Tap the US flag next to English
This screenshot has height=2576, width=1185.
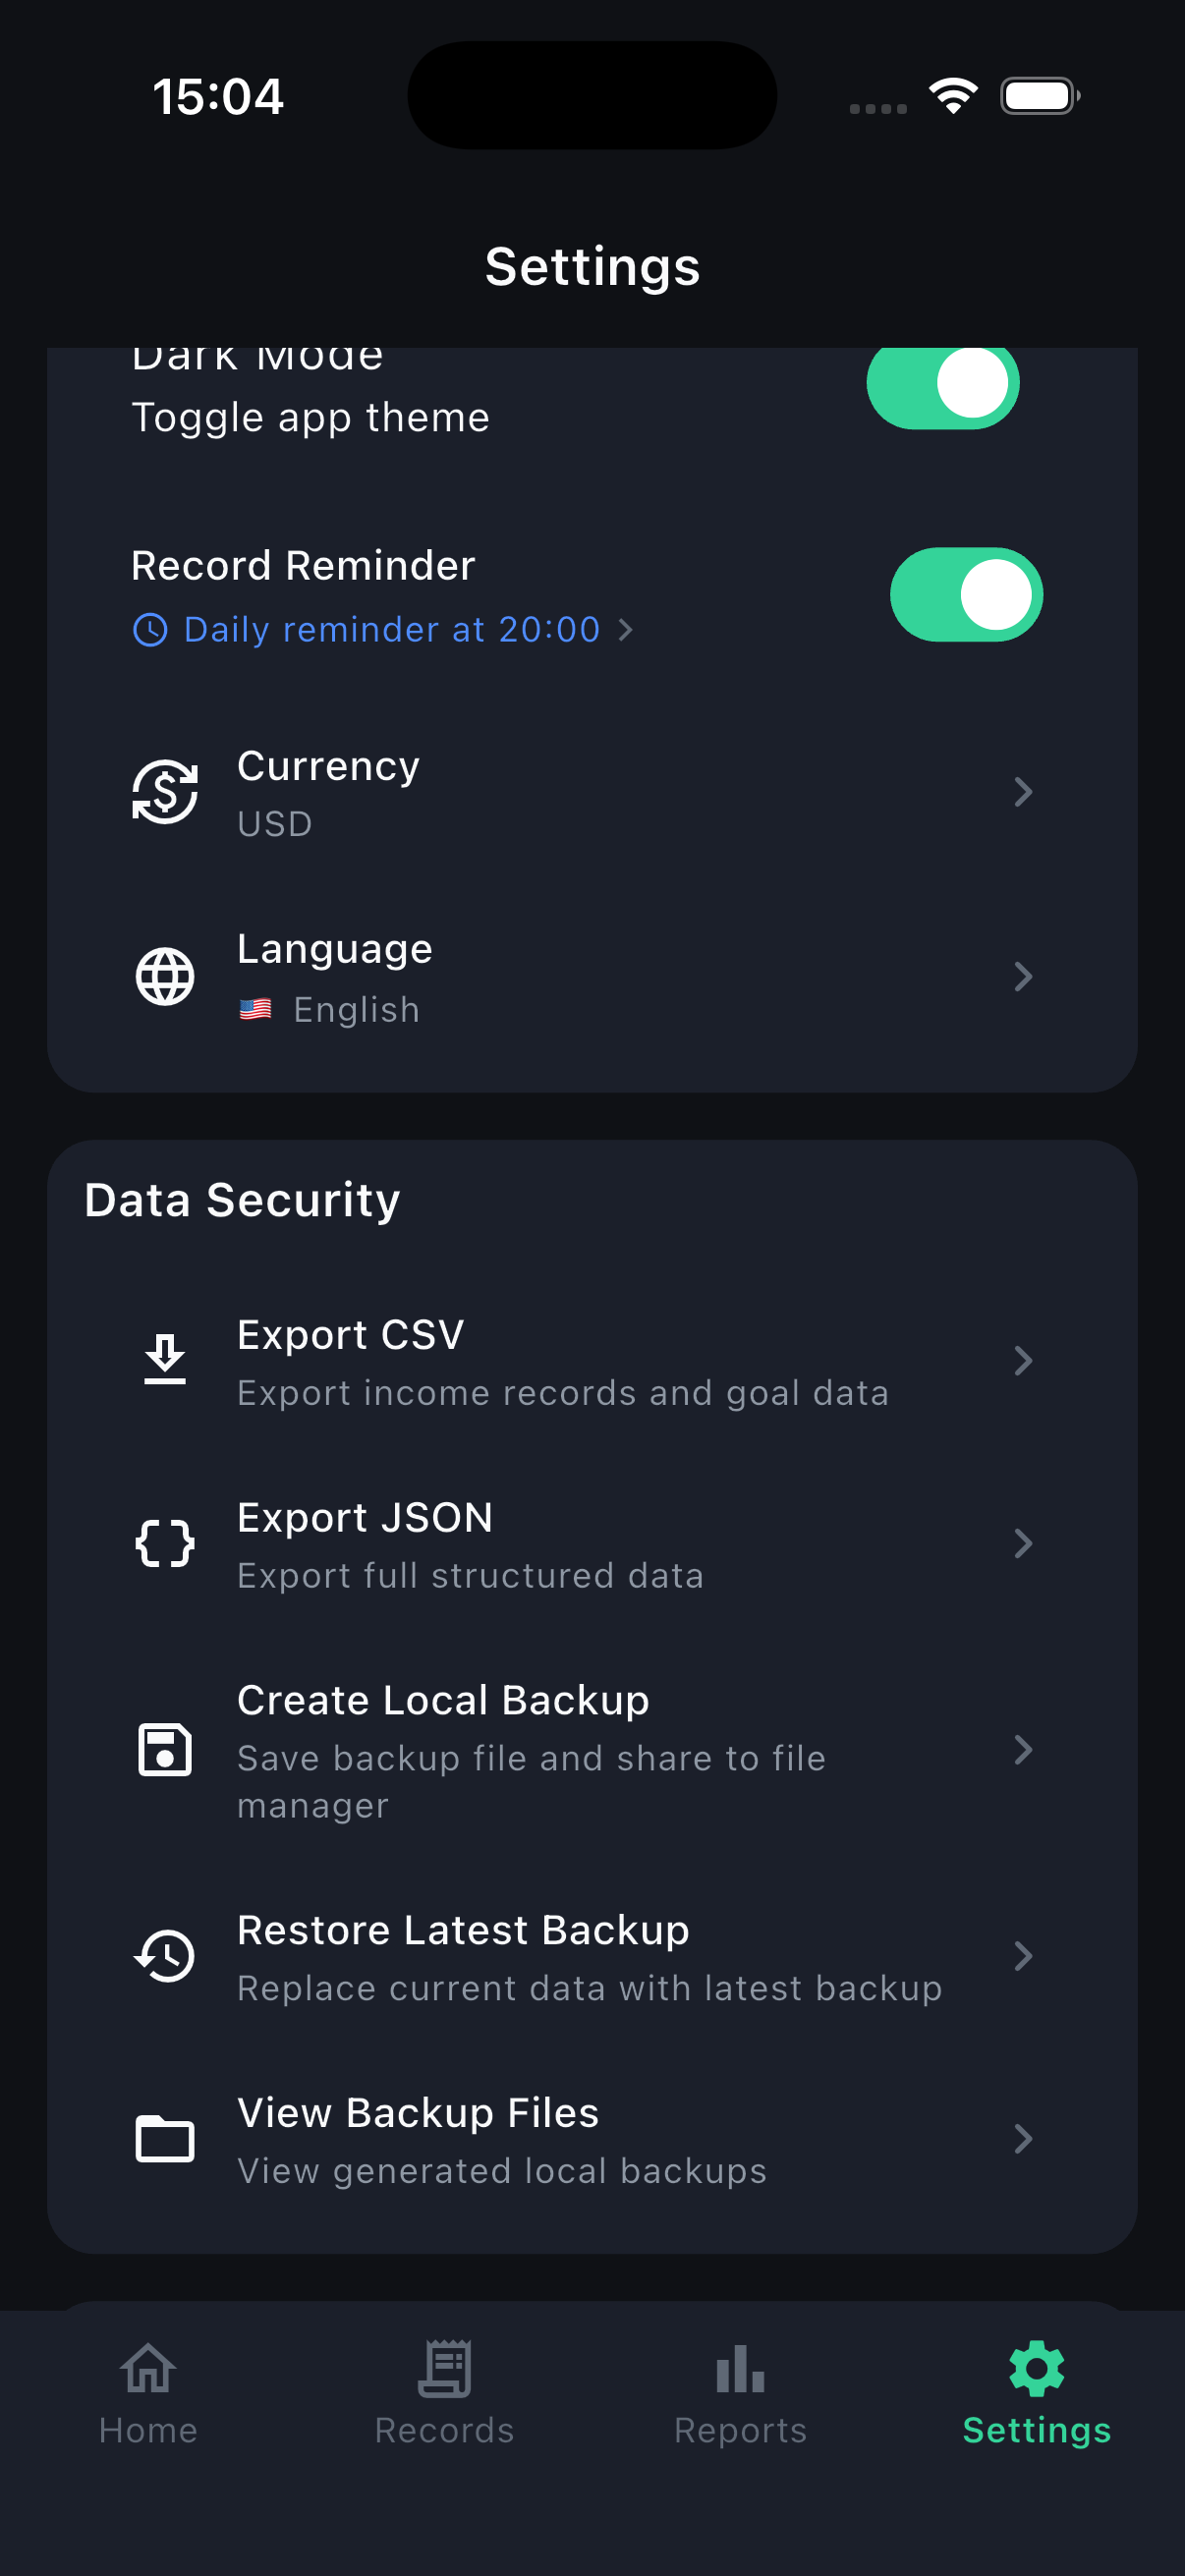click(256, 1010)
